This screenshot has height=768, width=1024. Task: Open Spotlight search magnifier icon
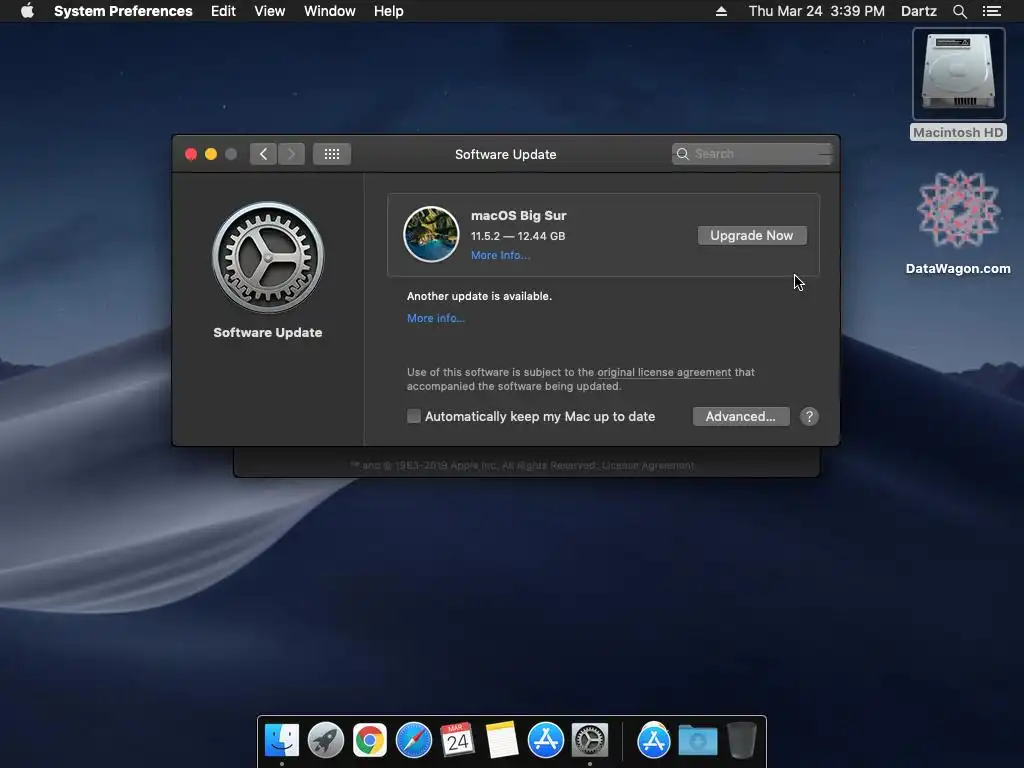pyautogui.click(x=959, y=11)
